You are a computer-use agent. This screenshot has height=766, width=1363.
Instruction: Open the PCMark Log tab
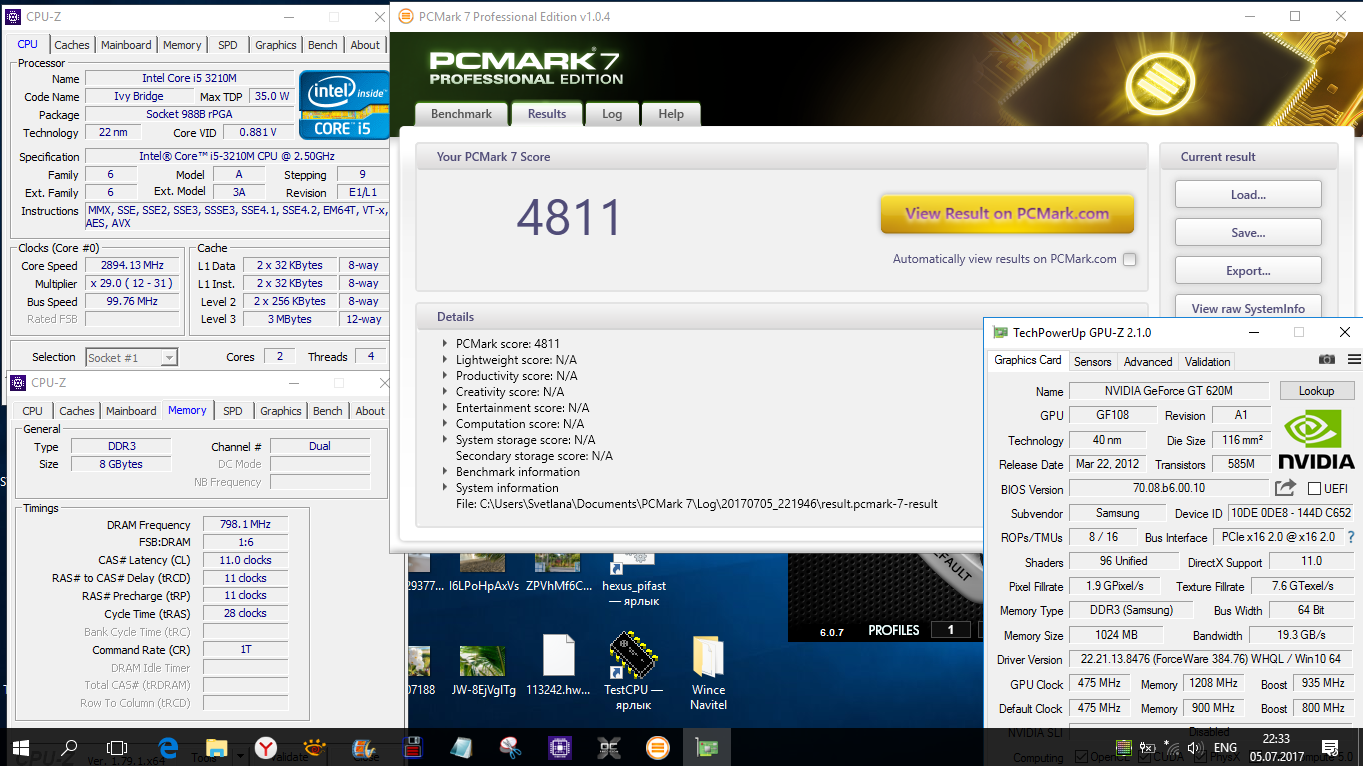click(612, 114)
